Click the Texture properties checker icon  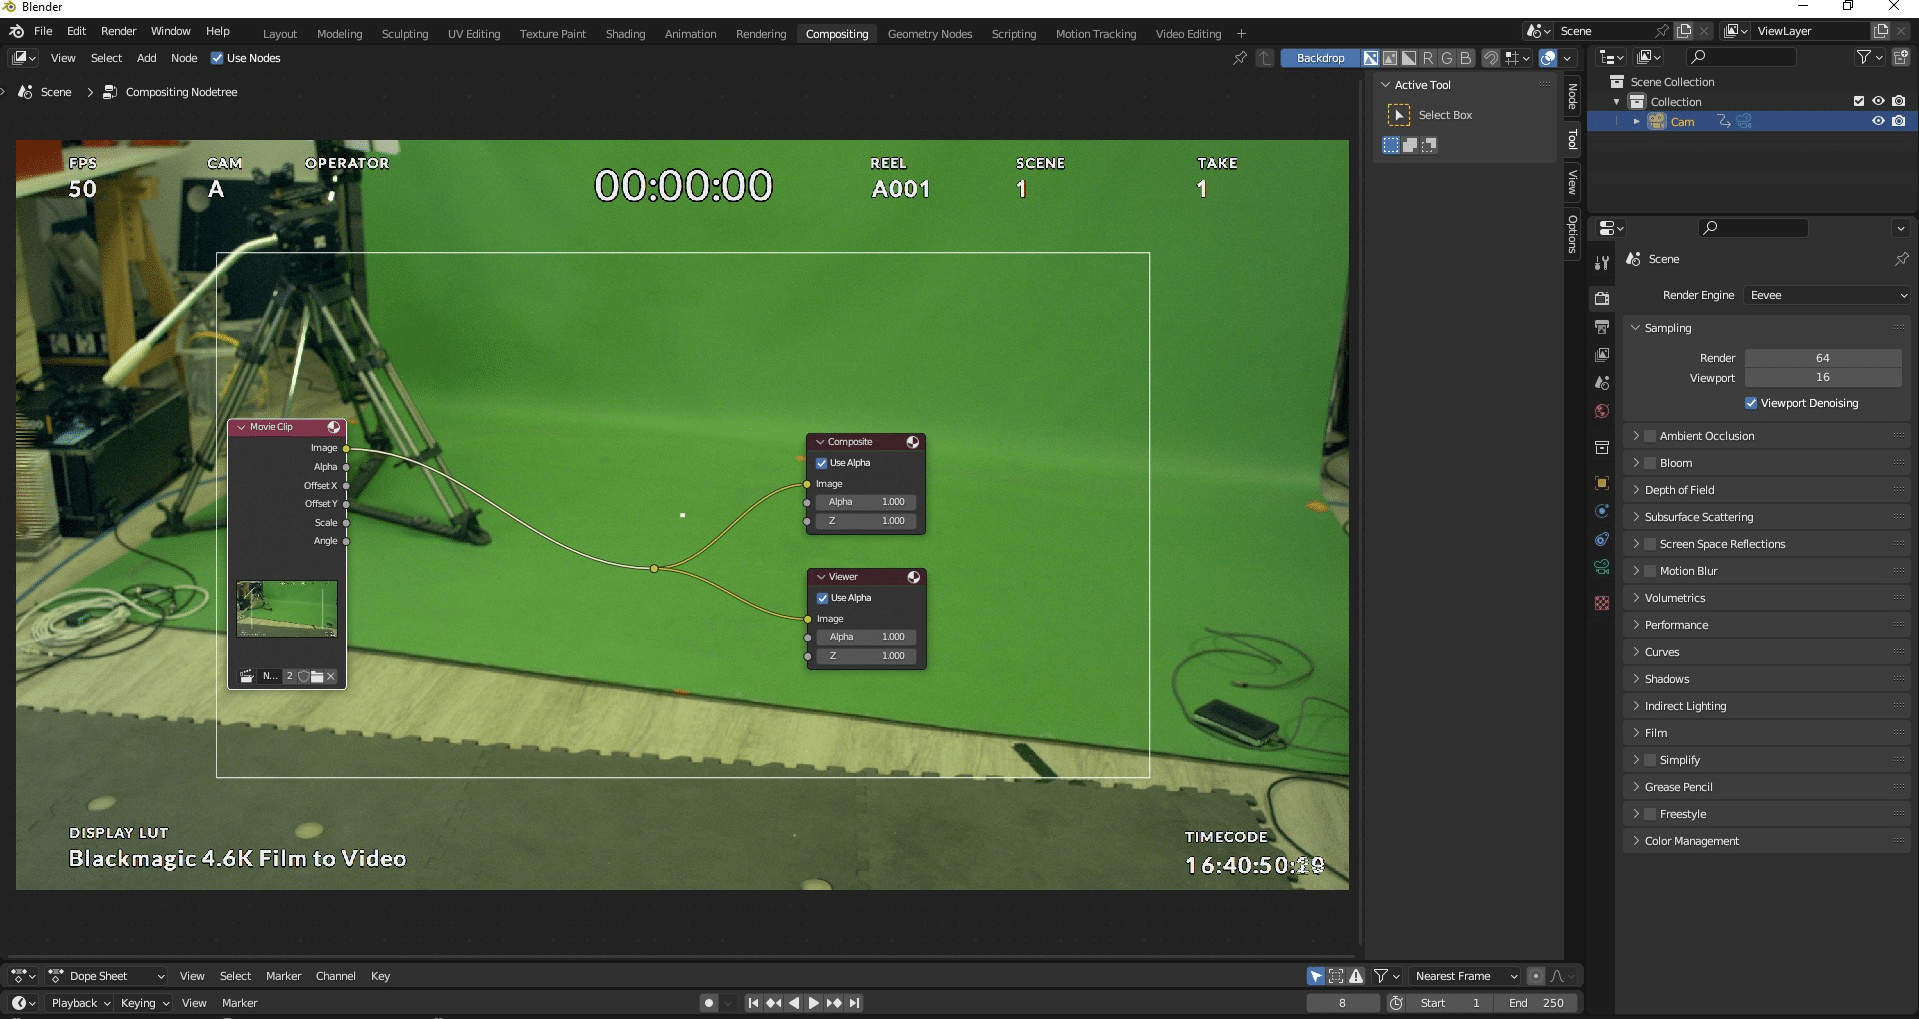tap(1602, 603)
